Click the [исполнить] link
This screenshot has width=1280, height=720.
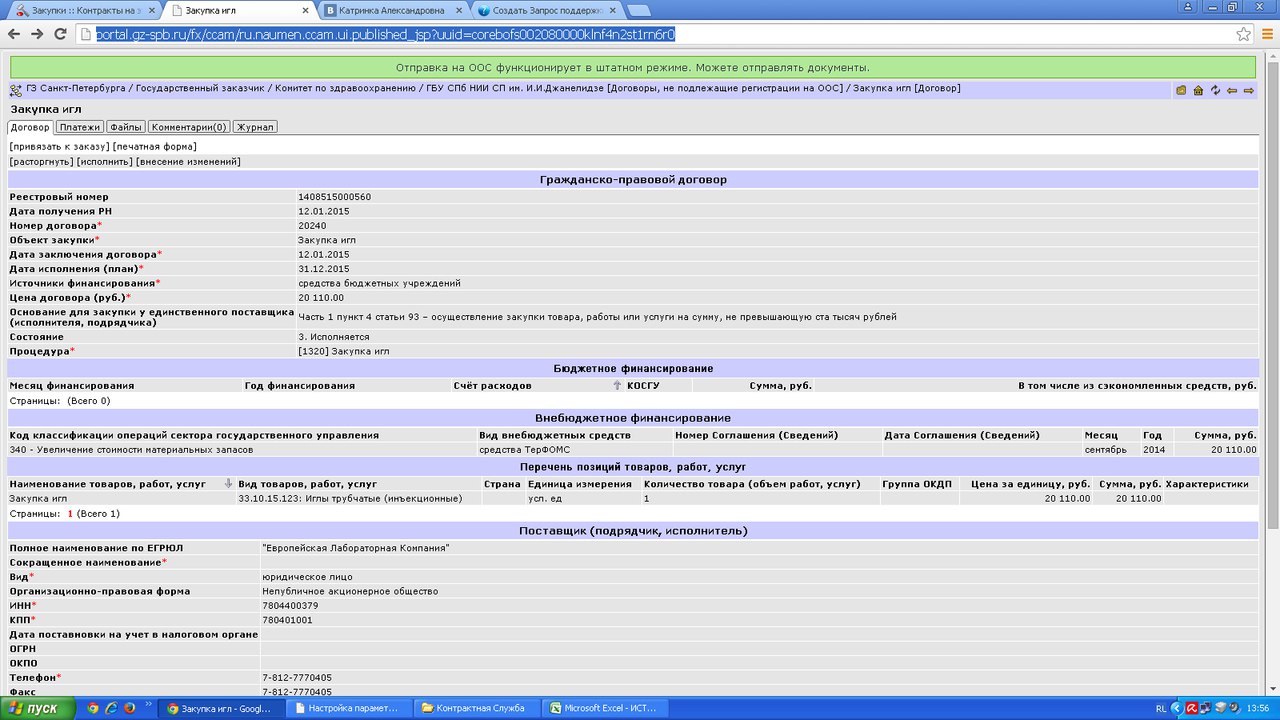tap(105, 161)
